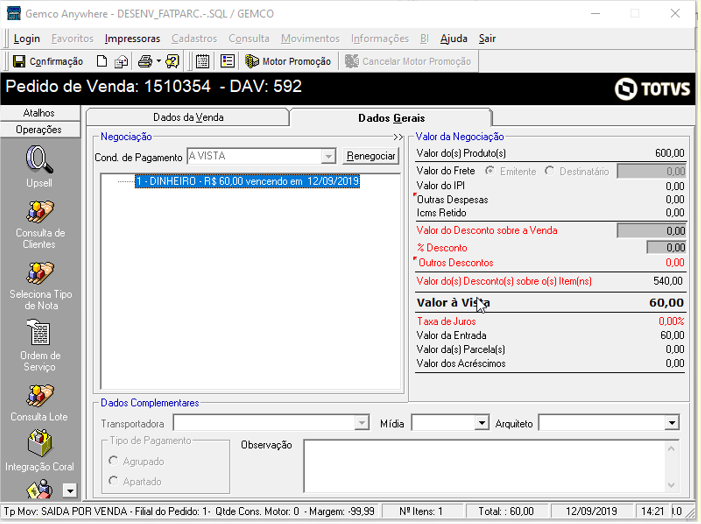Screen dimensions: 701x524
Task: Click Observação scrollbar up arrow
Action: tap(671, 448)
